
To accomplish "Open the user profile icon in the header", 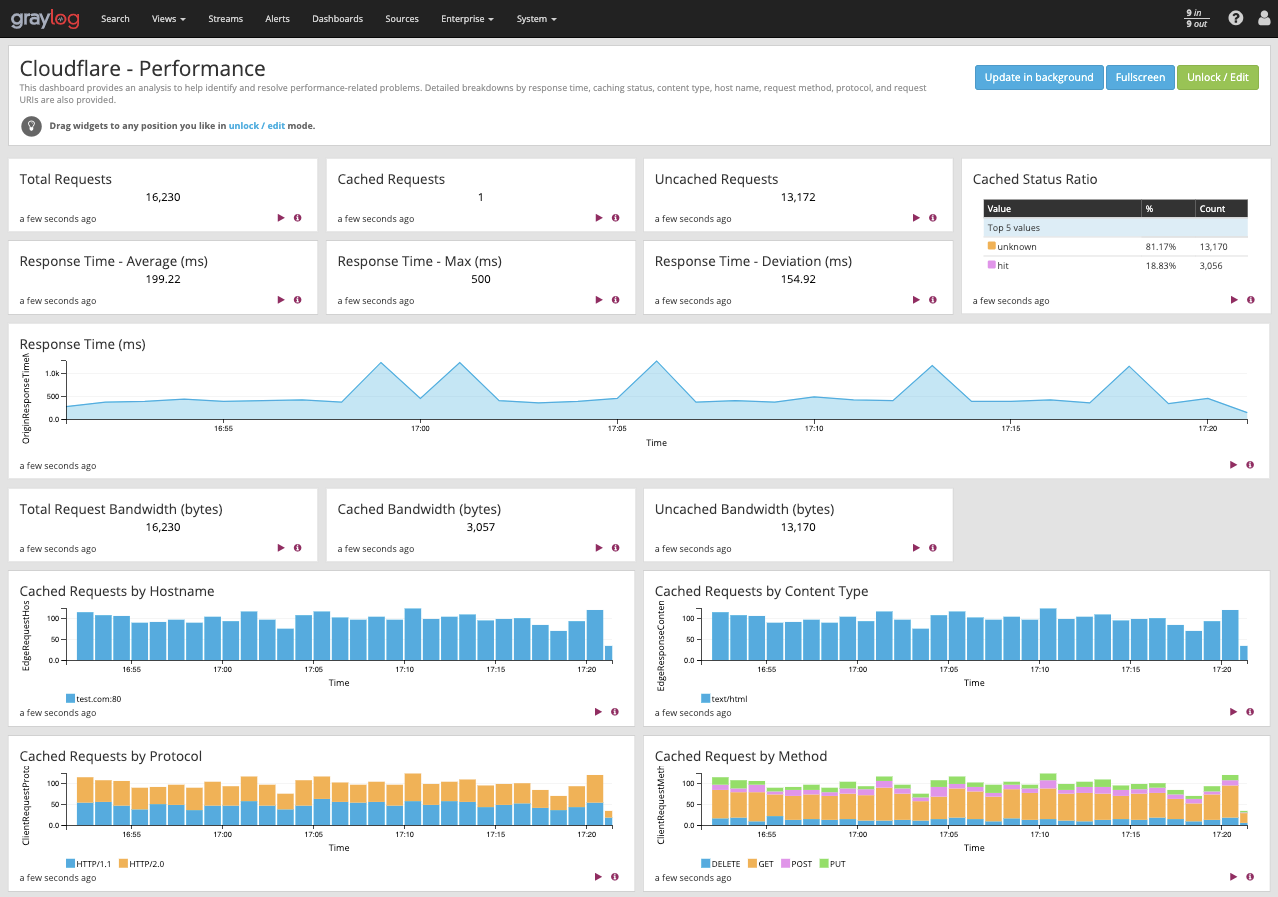I will 1264,18.
